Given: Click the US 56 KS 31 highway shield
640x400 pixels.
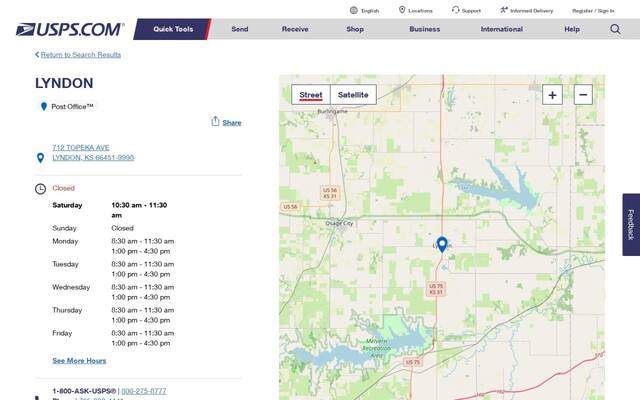Looking at the screenshot, I should pyautogui.click(x=330, y=193).
